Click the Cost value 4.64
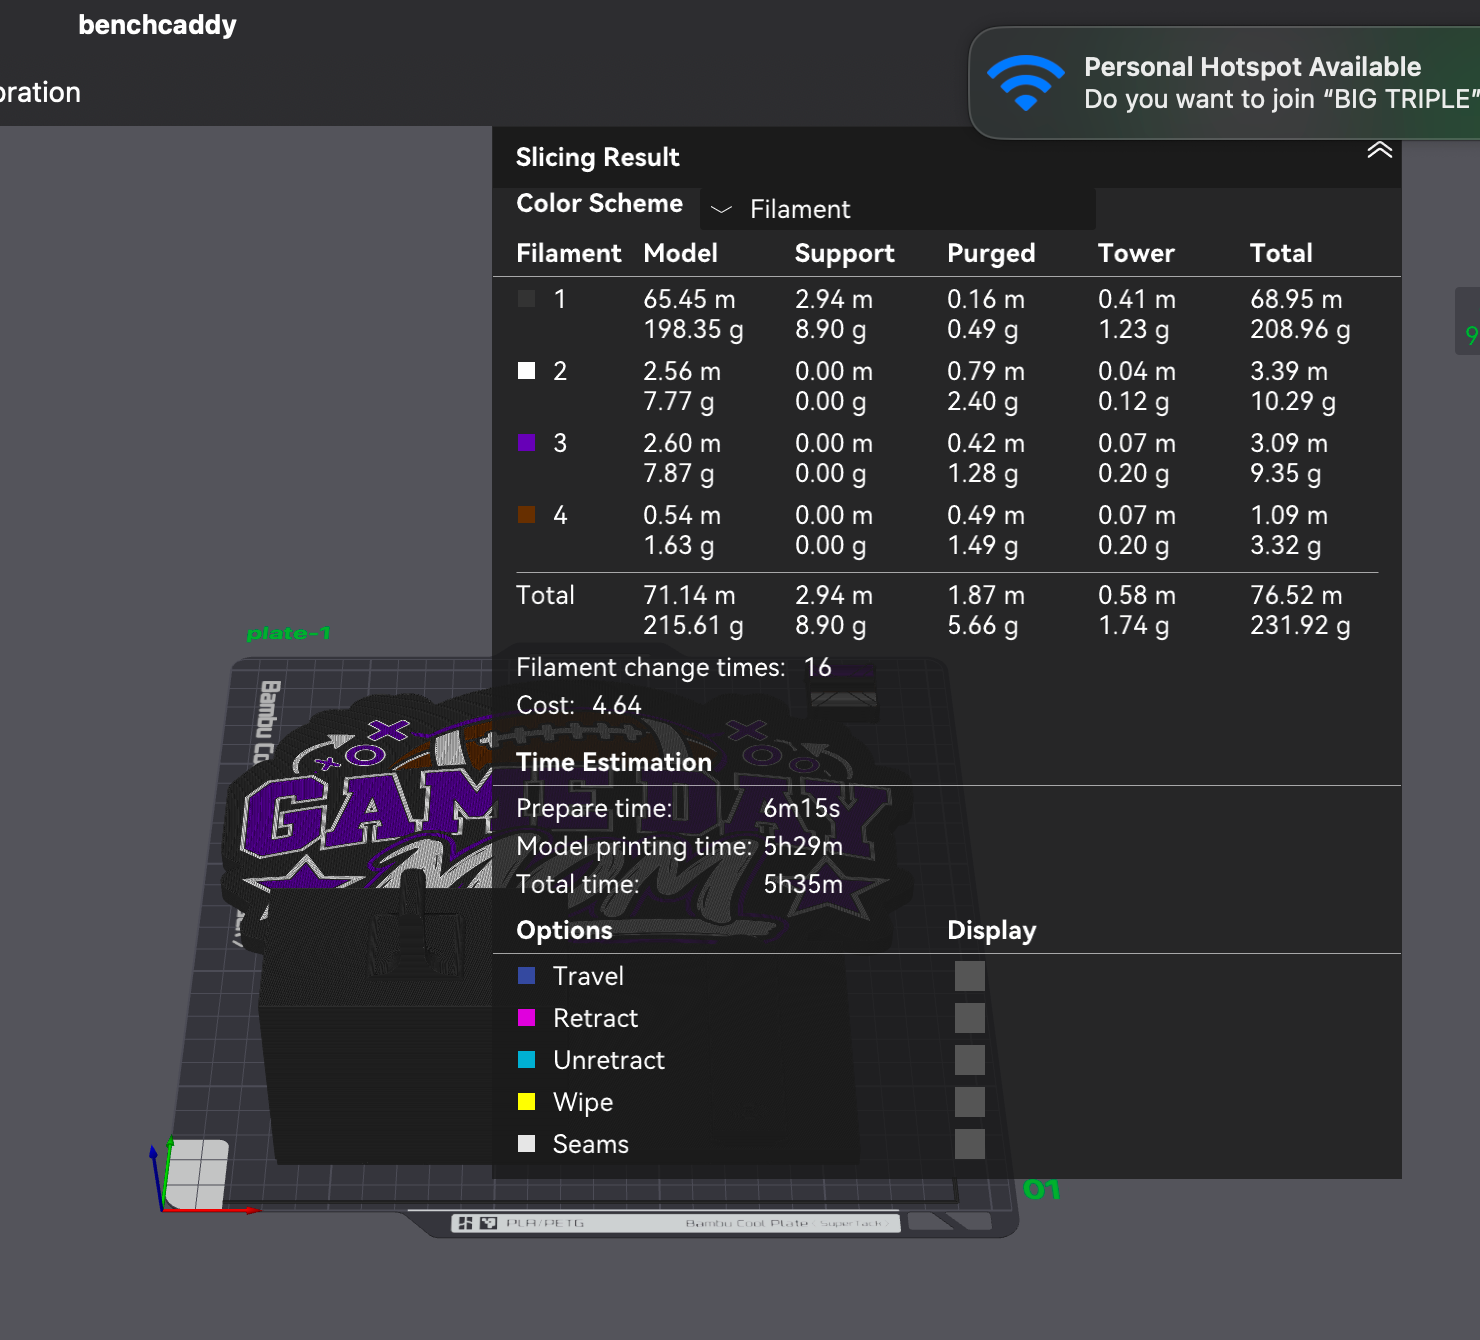Viewport: 1480px width, 1340px height. click(x=616, y=705)
